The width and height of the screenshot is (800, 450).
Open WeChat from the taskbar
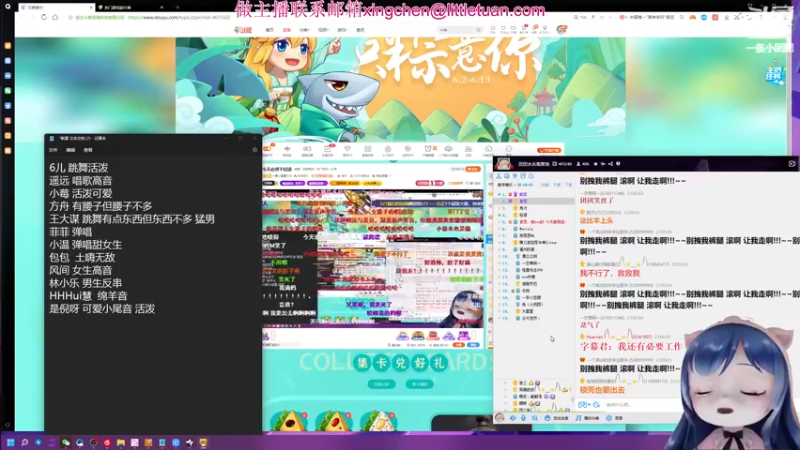[66, 442]
